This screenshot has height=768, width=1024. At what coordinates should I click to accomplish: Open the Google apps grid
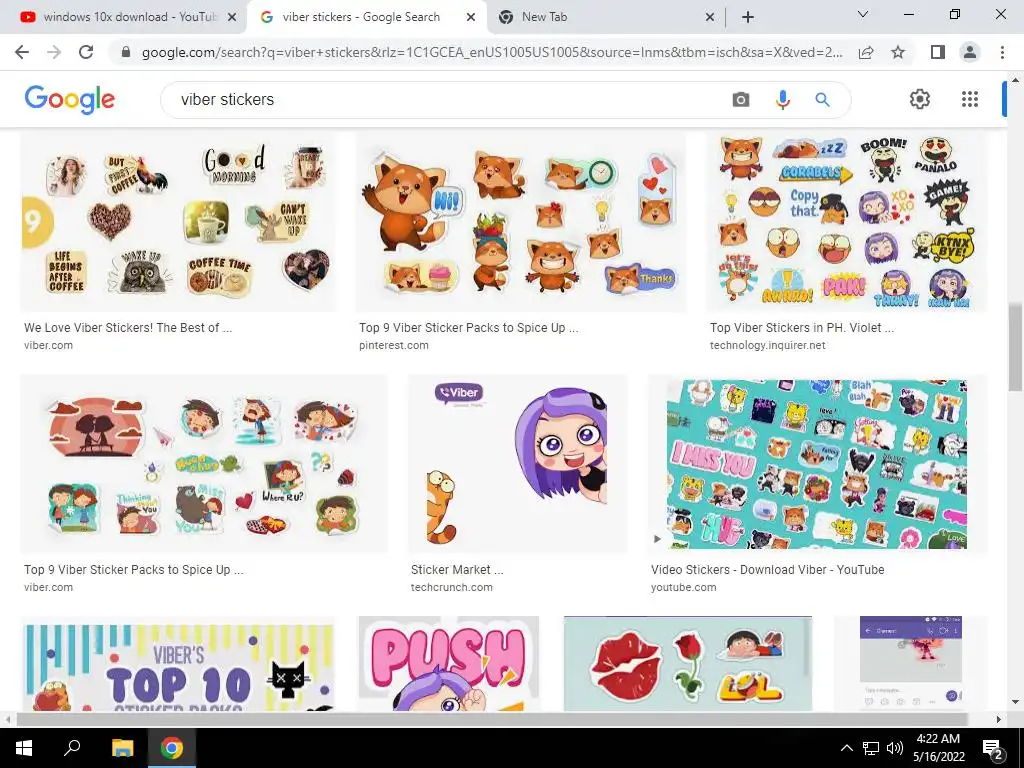[970, 99]
